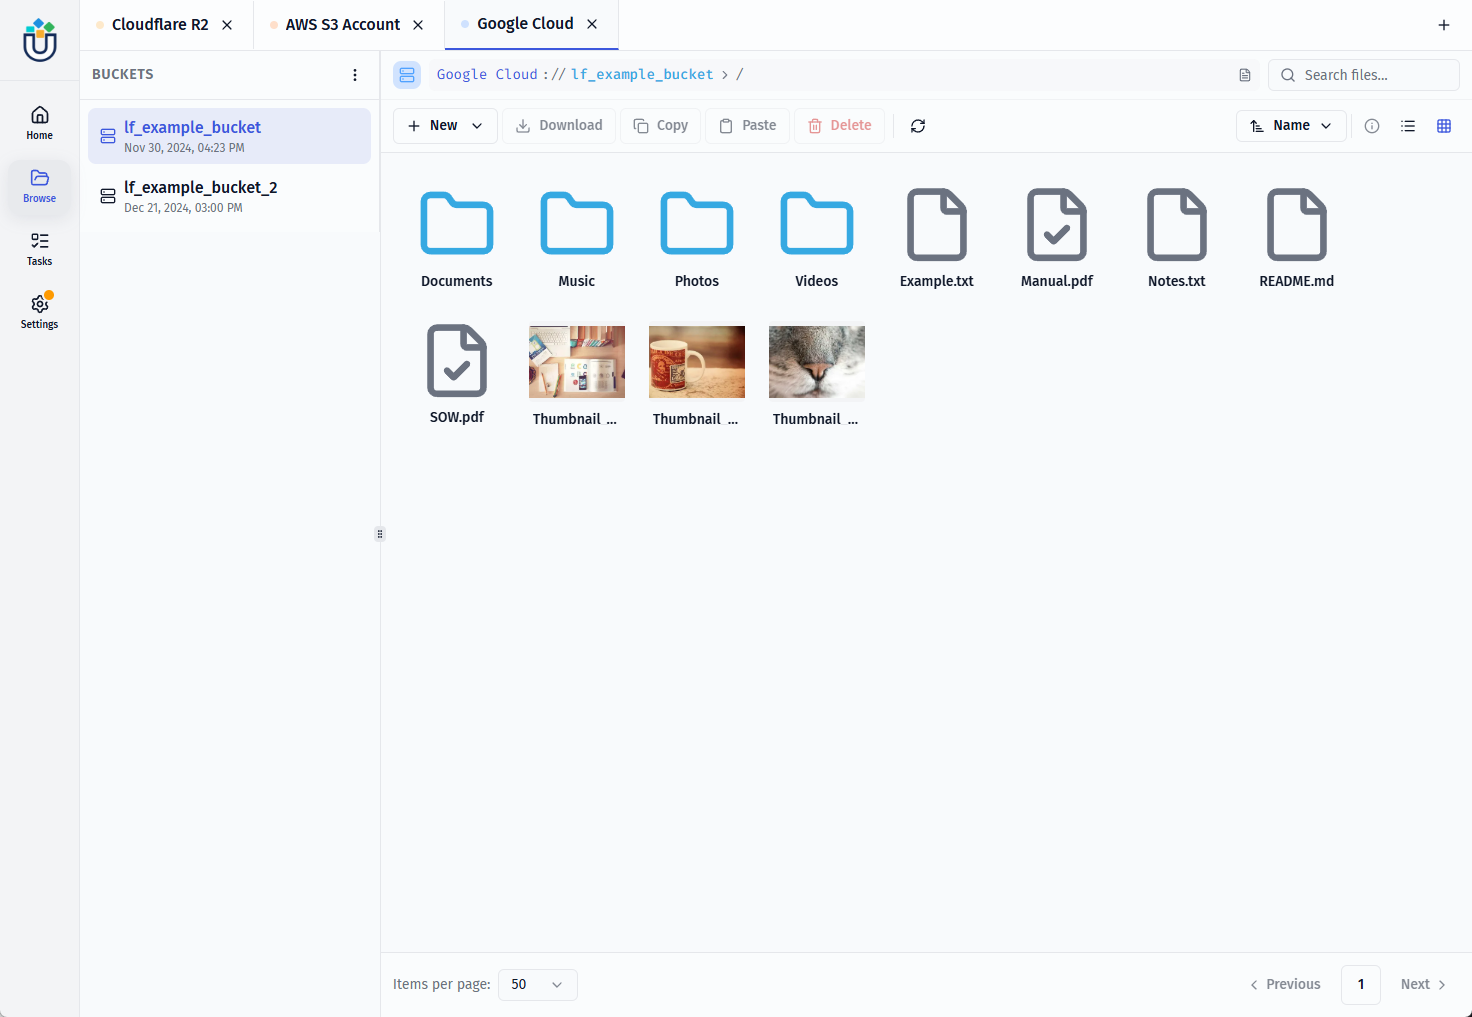The width and height of the screenshot is (1472, 1017).
Task: Click the Next page button
Action: tap(1422, 985)
